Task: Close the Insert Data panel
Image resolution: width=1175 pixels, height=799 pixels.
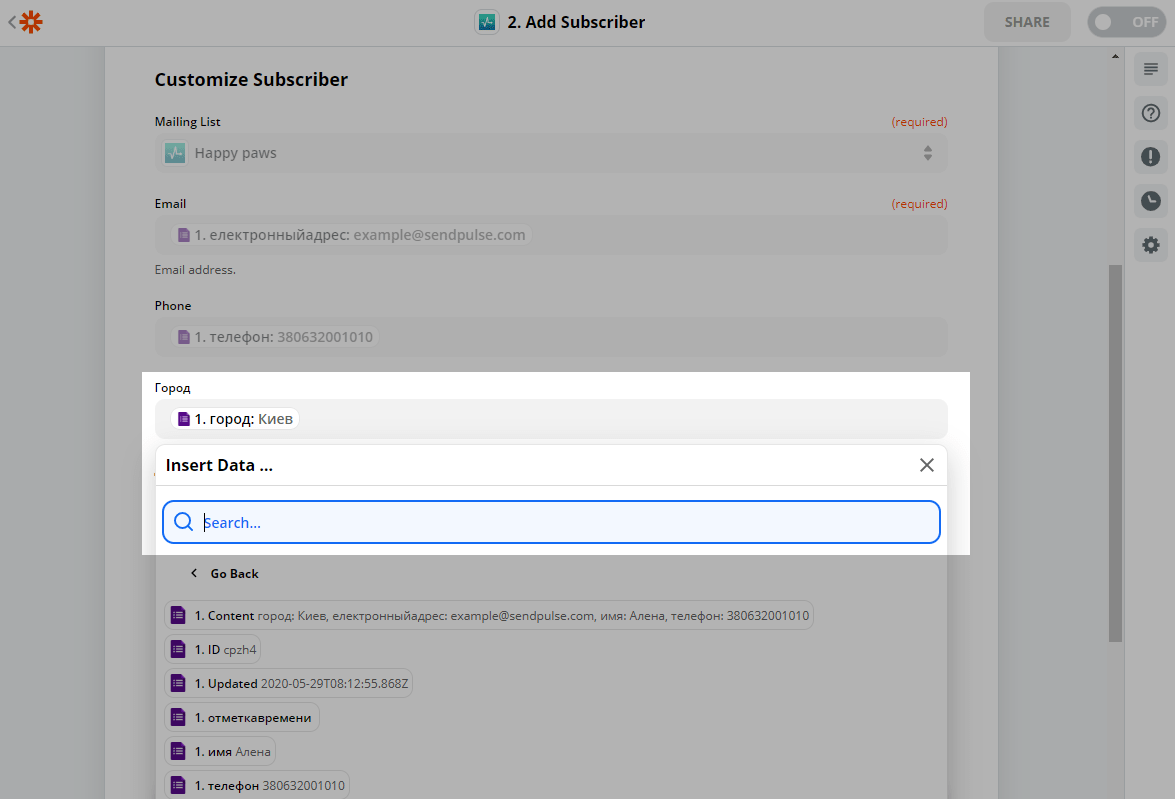Action: (926, 465)
